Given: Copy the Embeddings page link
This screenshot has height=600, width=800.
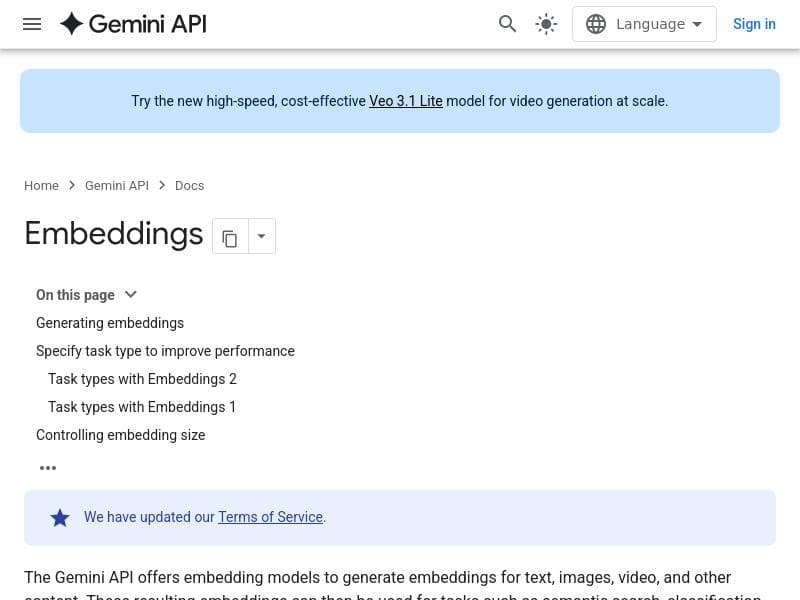Looking at the screenshot, I should coord(230,236).
